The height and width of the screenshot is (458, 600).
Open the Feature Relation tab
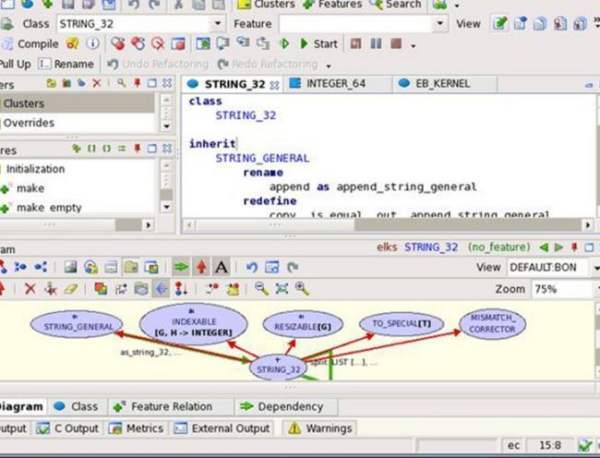(171, 407)
